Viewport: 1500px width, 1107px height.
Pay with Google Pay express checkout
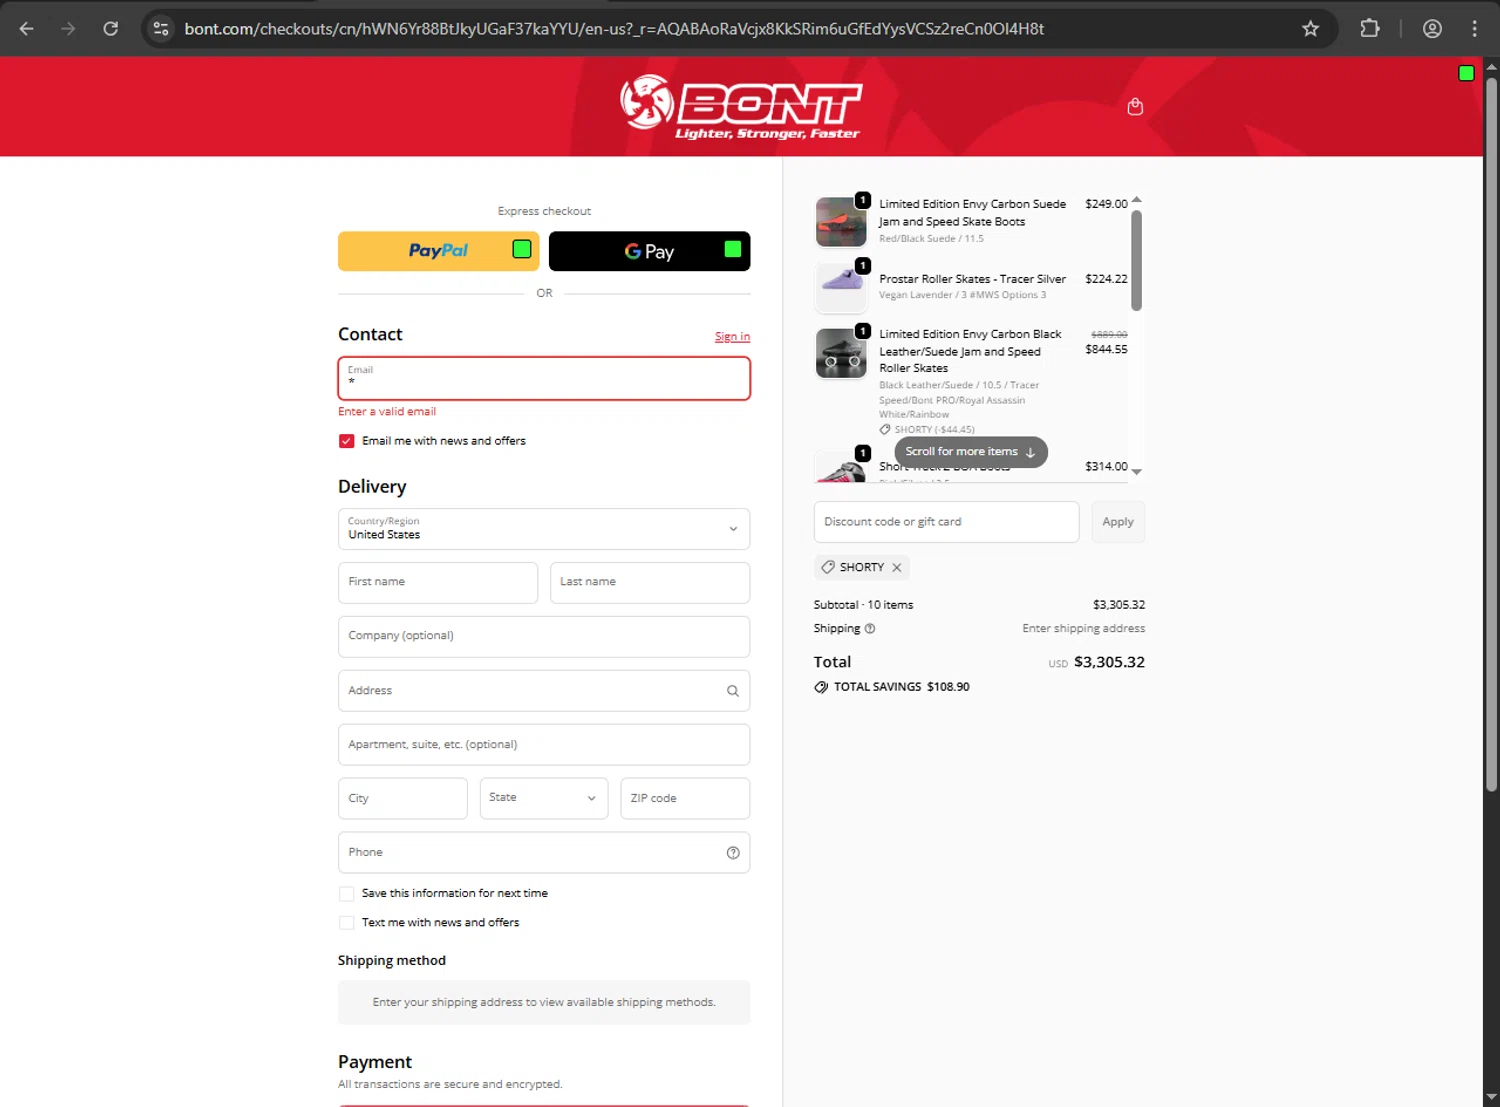(x=649, y=251)
